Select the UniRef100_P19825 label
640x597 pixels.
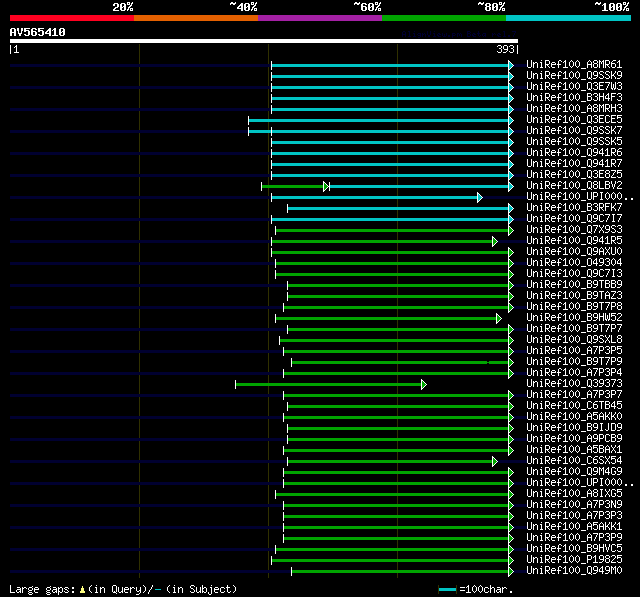click(574, 560)
